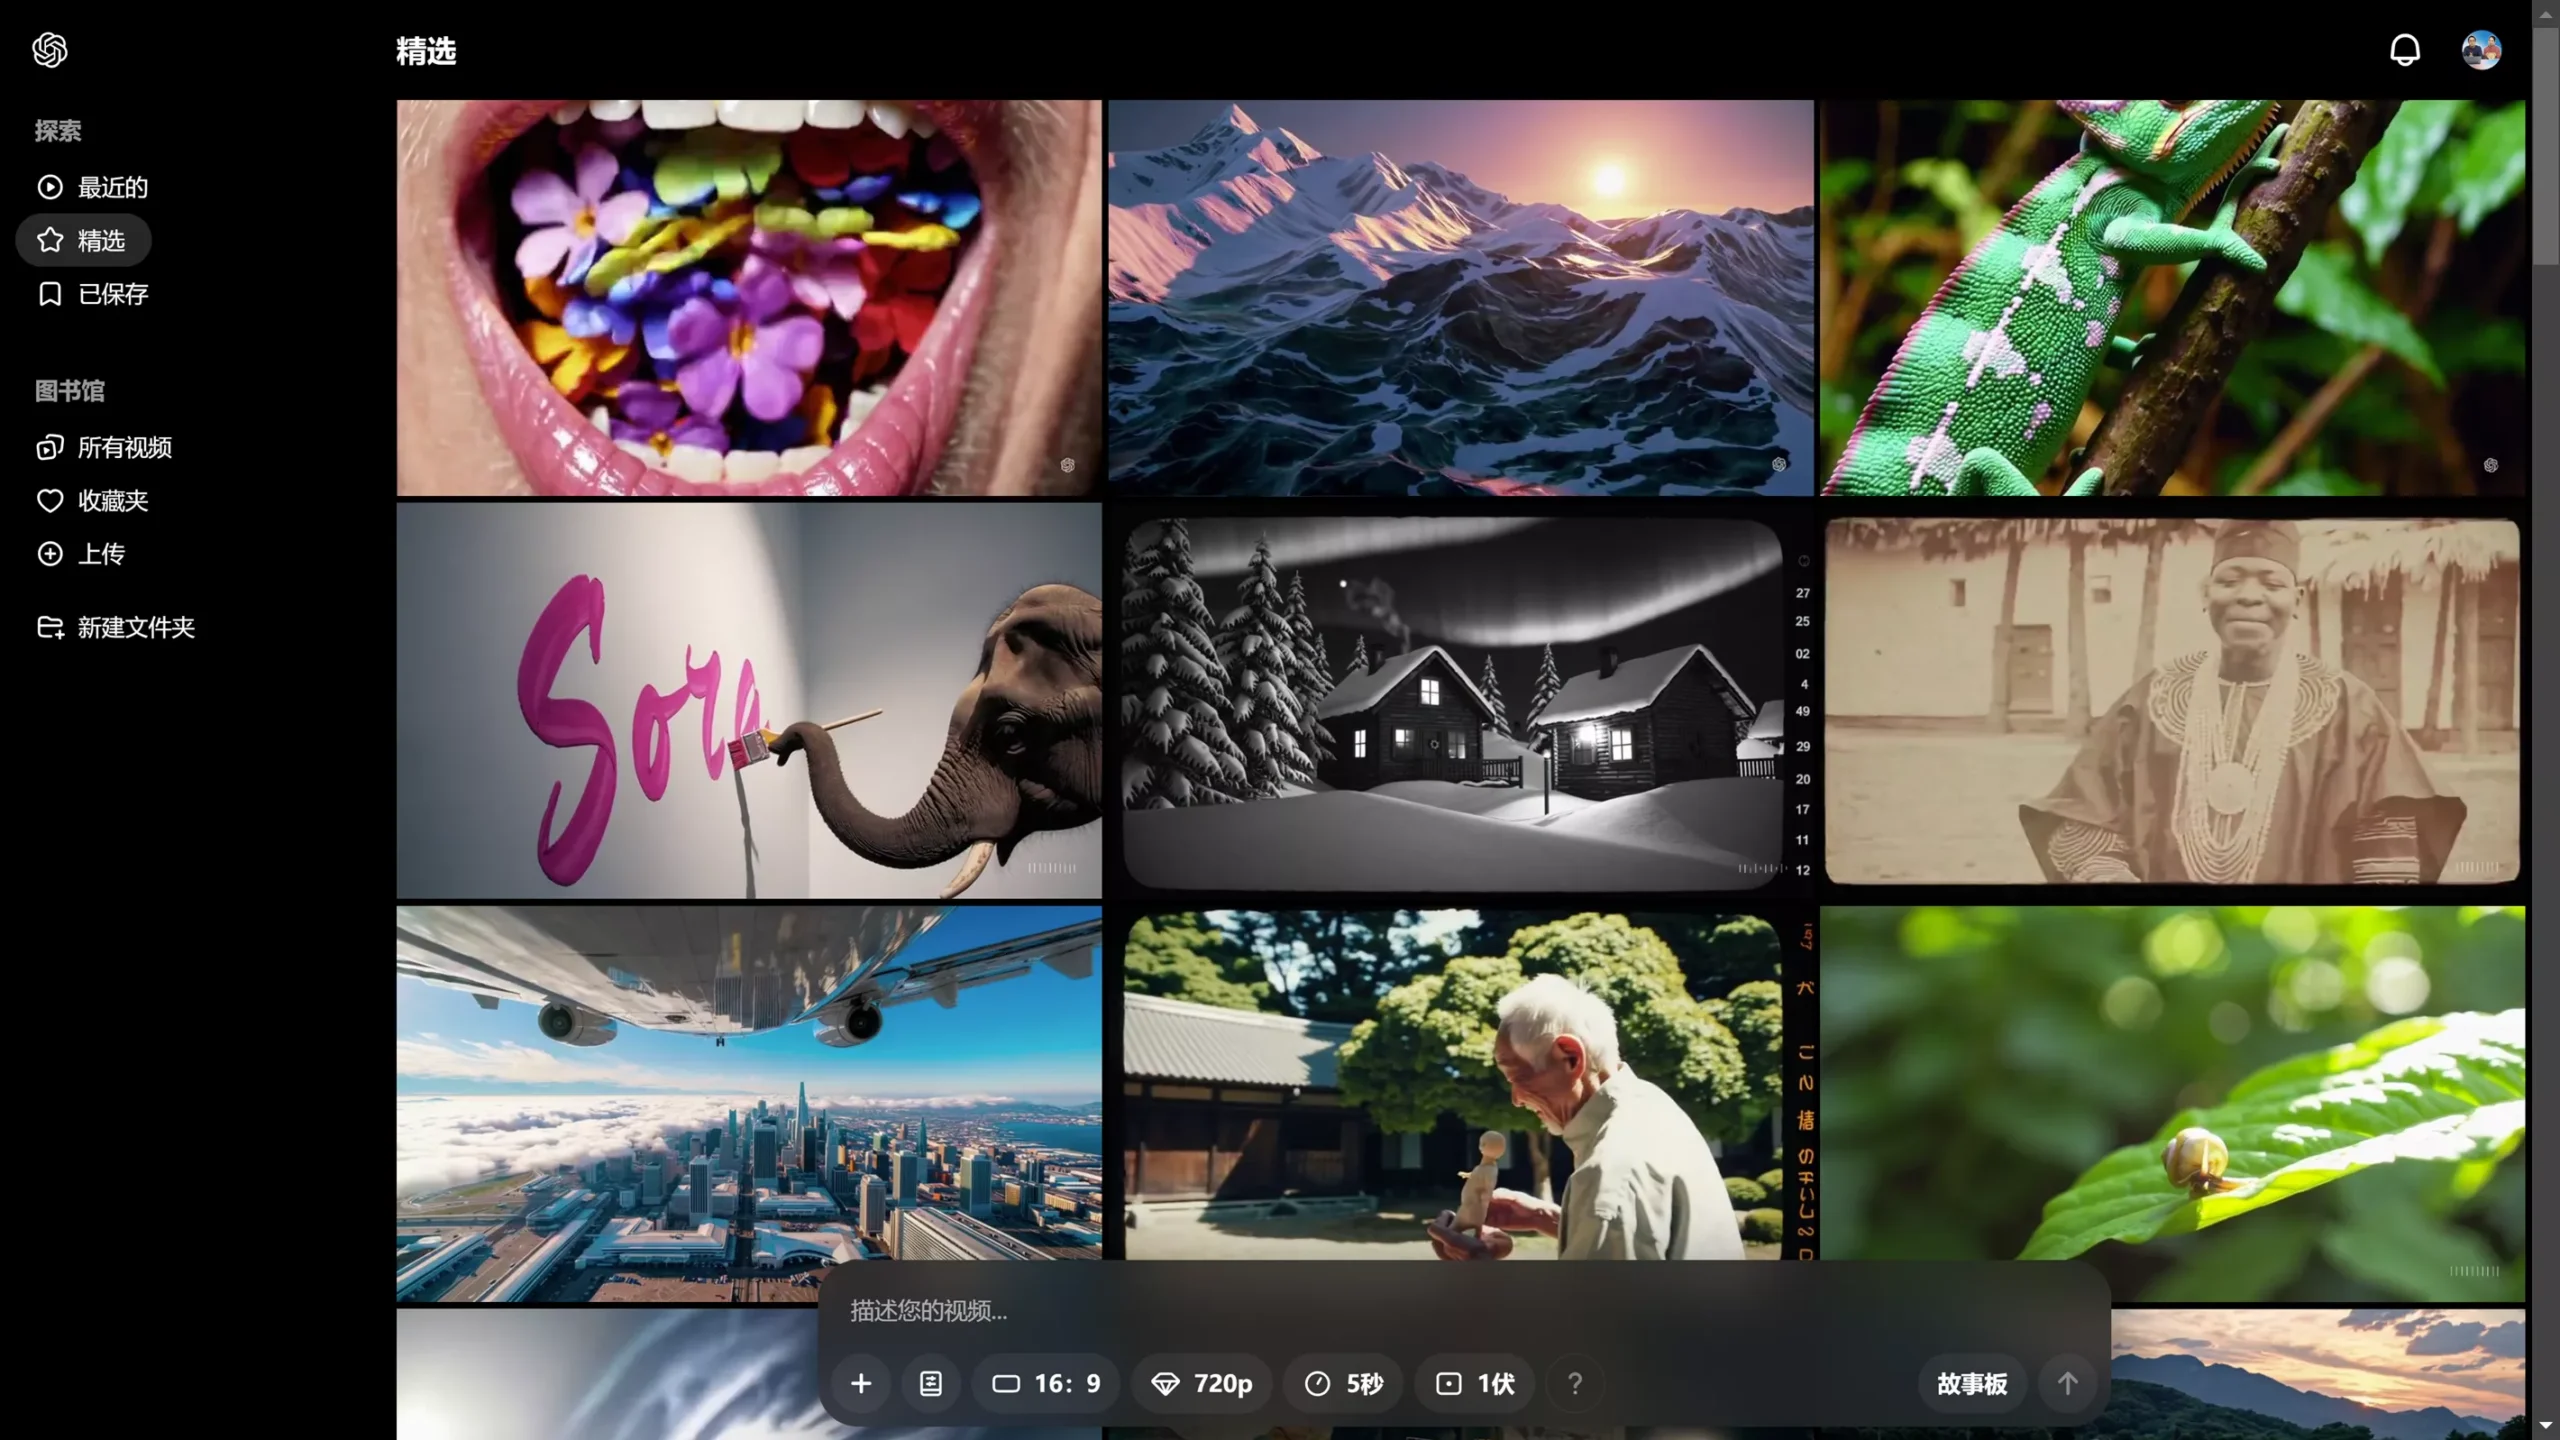
Task: Click the question mark help icon
Action: click(1574, 1383)
